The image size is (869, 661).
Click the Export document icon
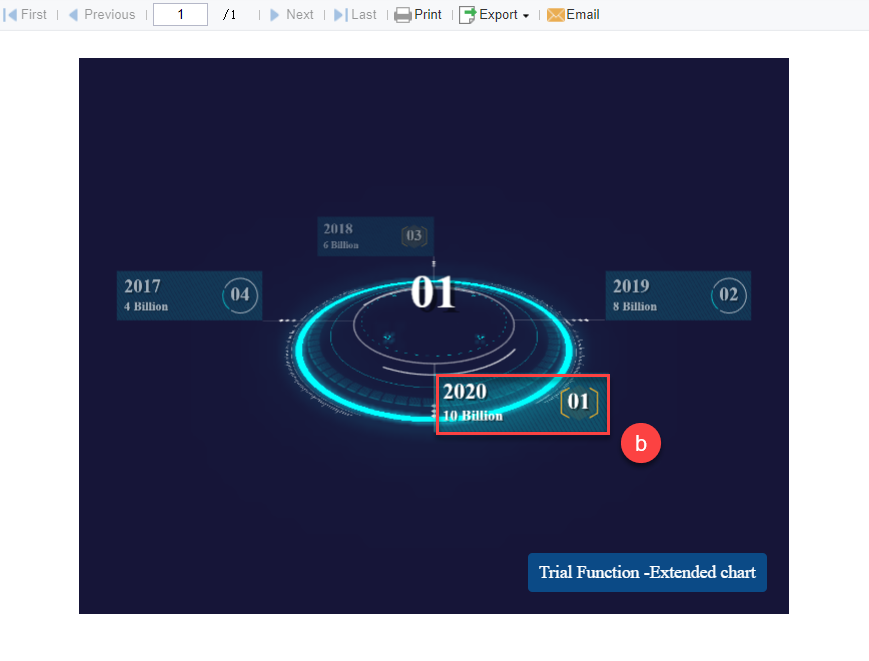(x=467, y=15)
